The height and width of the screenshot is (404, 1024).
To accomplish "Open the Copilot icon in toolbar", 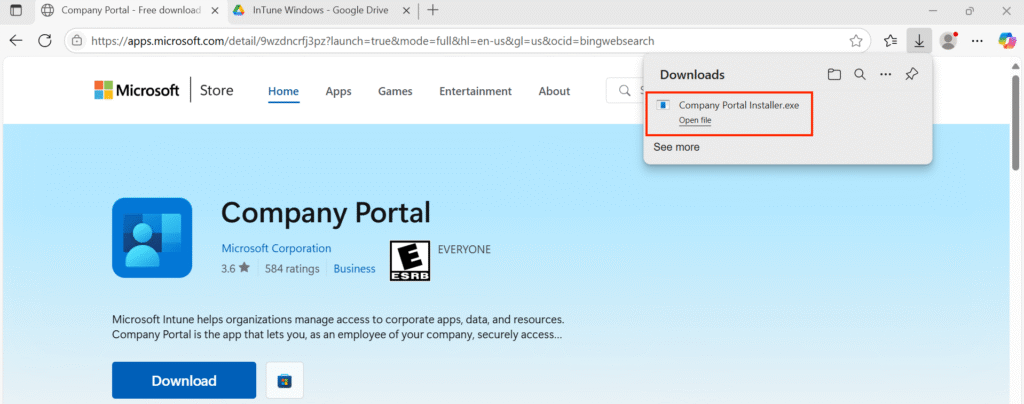I will coord(1007,41).
